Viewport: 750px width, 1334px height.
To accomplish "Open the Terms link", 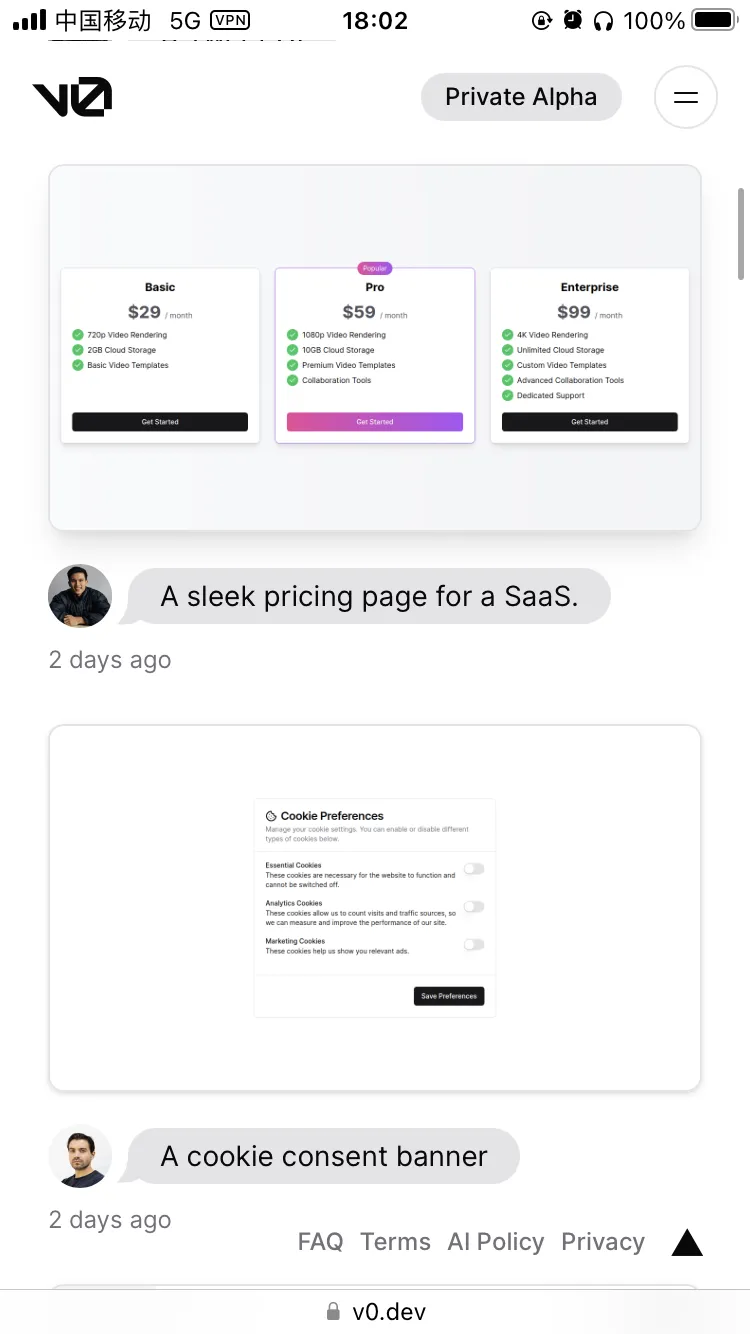I will [x=395, y=1242].
